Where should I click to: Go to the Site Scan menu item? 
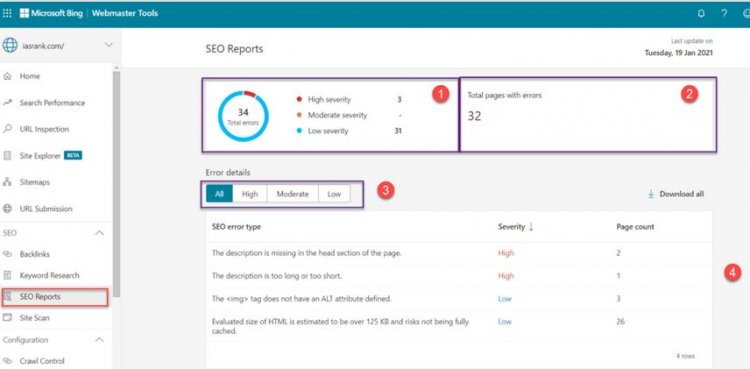(x=34, y=318)
